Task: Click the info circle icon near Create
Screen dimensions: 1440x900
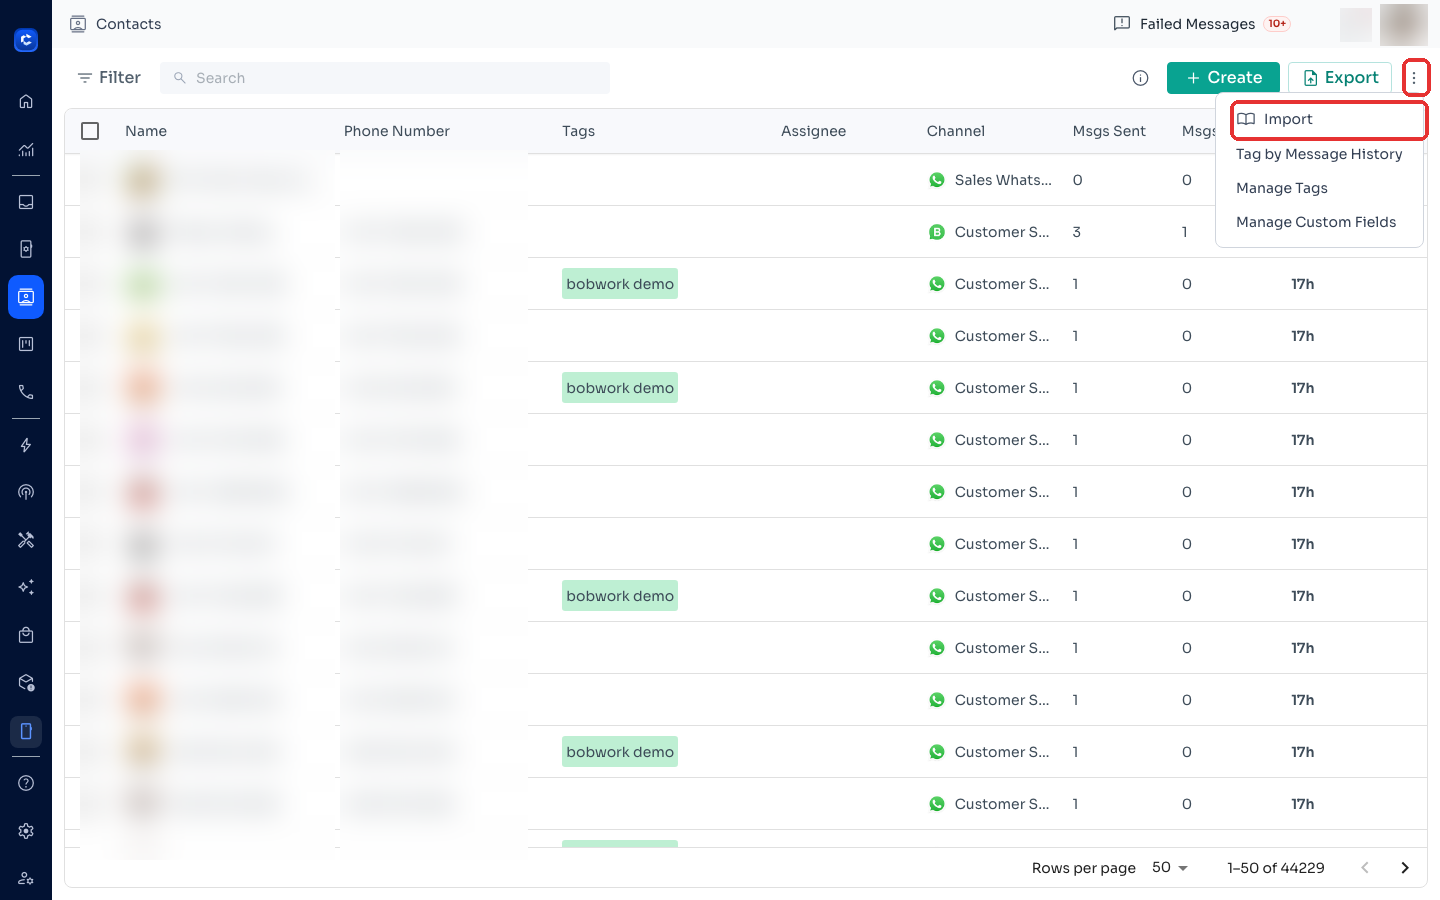Action: [1140, 78]
